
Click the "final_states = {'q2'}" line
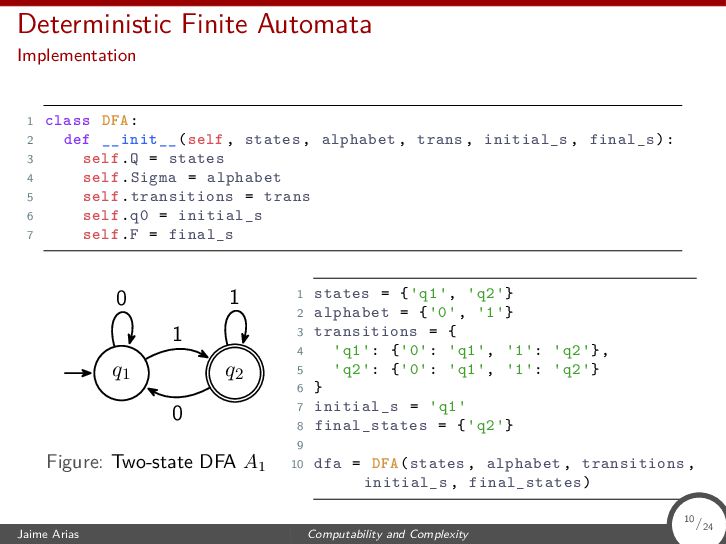pyautogui.click(x=413, y=425)
